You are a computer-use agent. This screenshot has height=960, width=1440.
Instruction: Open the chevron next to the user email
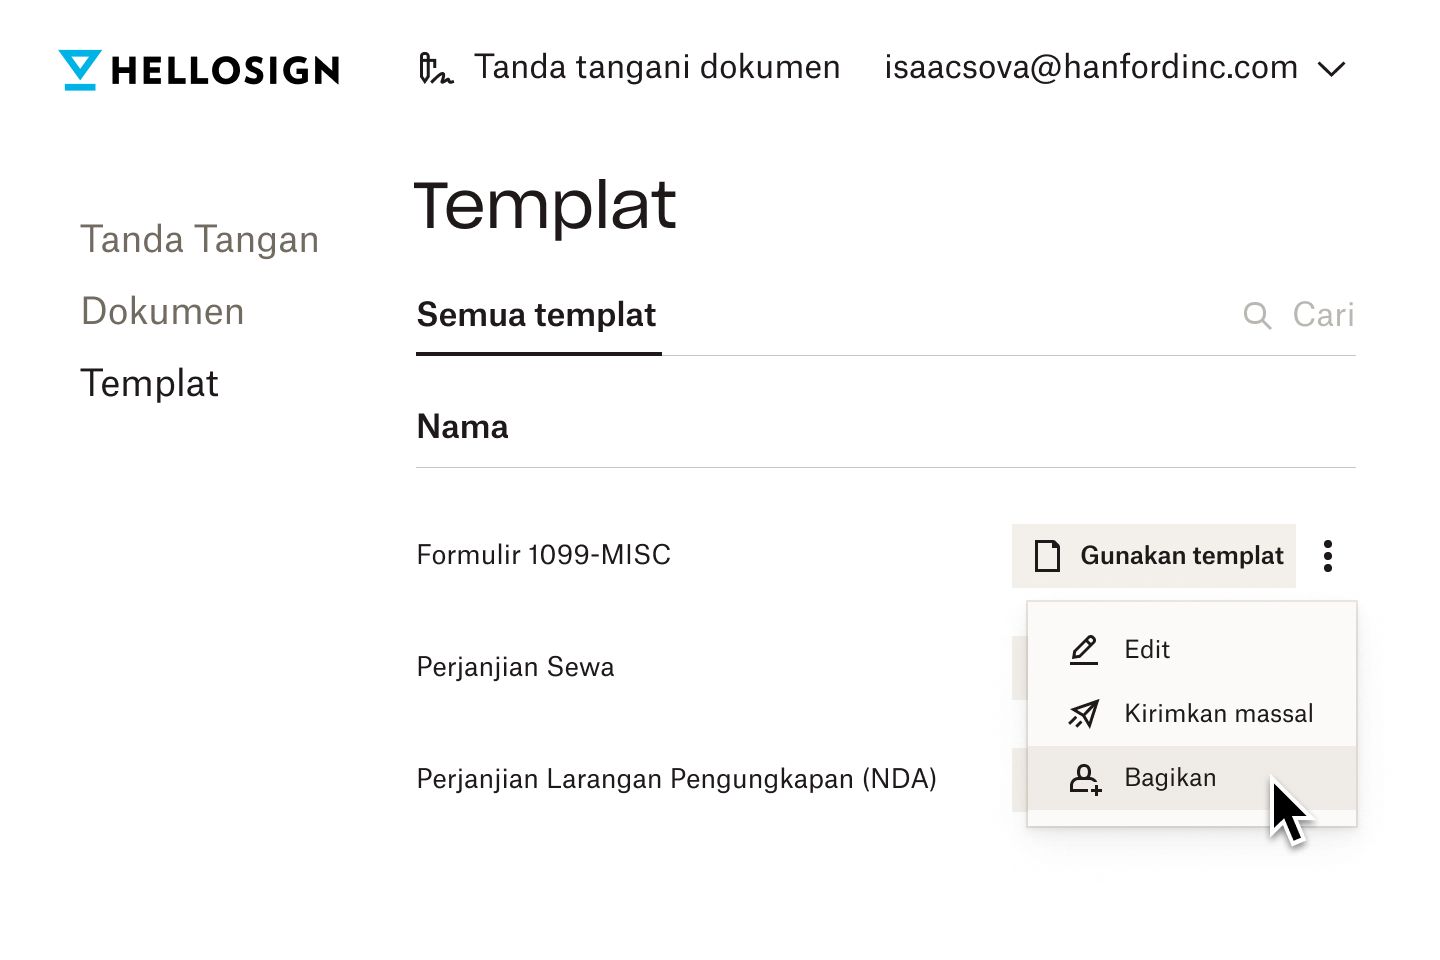(x=1331, y=68)
